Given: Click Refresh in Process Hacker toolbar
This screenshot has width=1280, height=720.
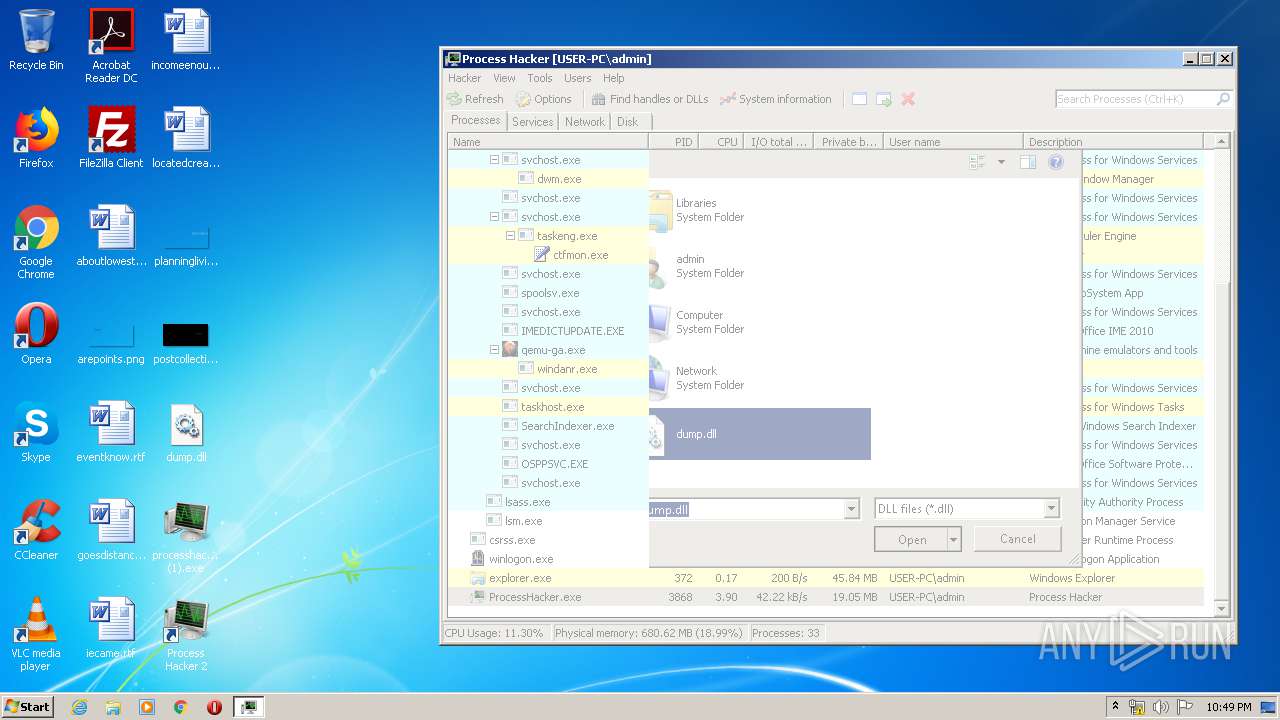Looking at the screenshot, I should [476, 99].
